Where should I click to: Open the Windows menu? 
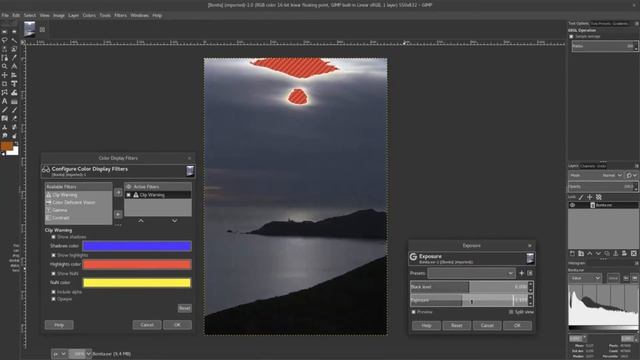139,15
